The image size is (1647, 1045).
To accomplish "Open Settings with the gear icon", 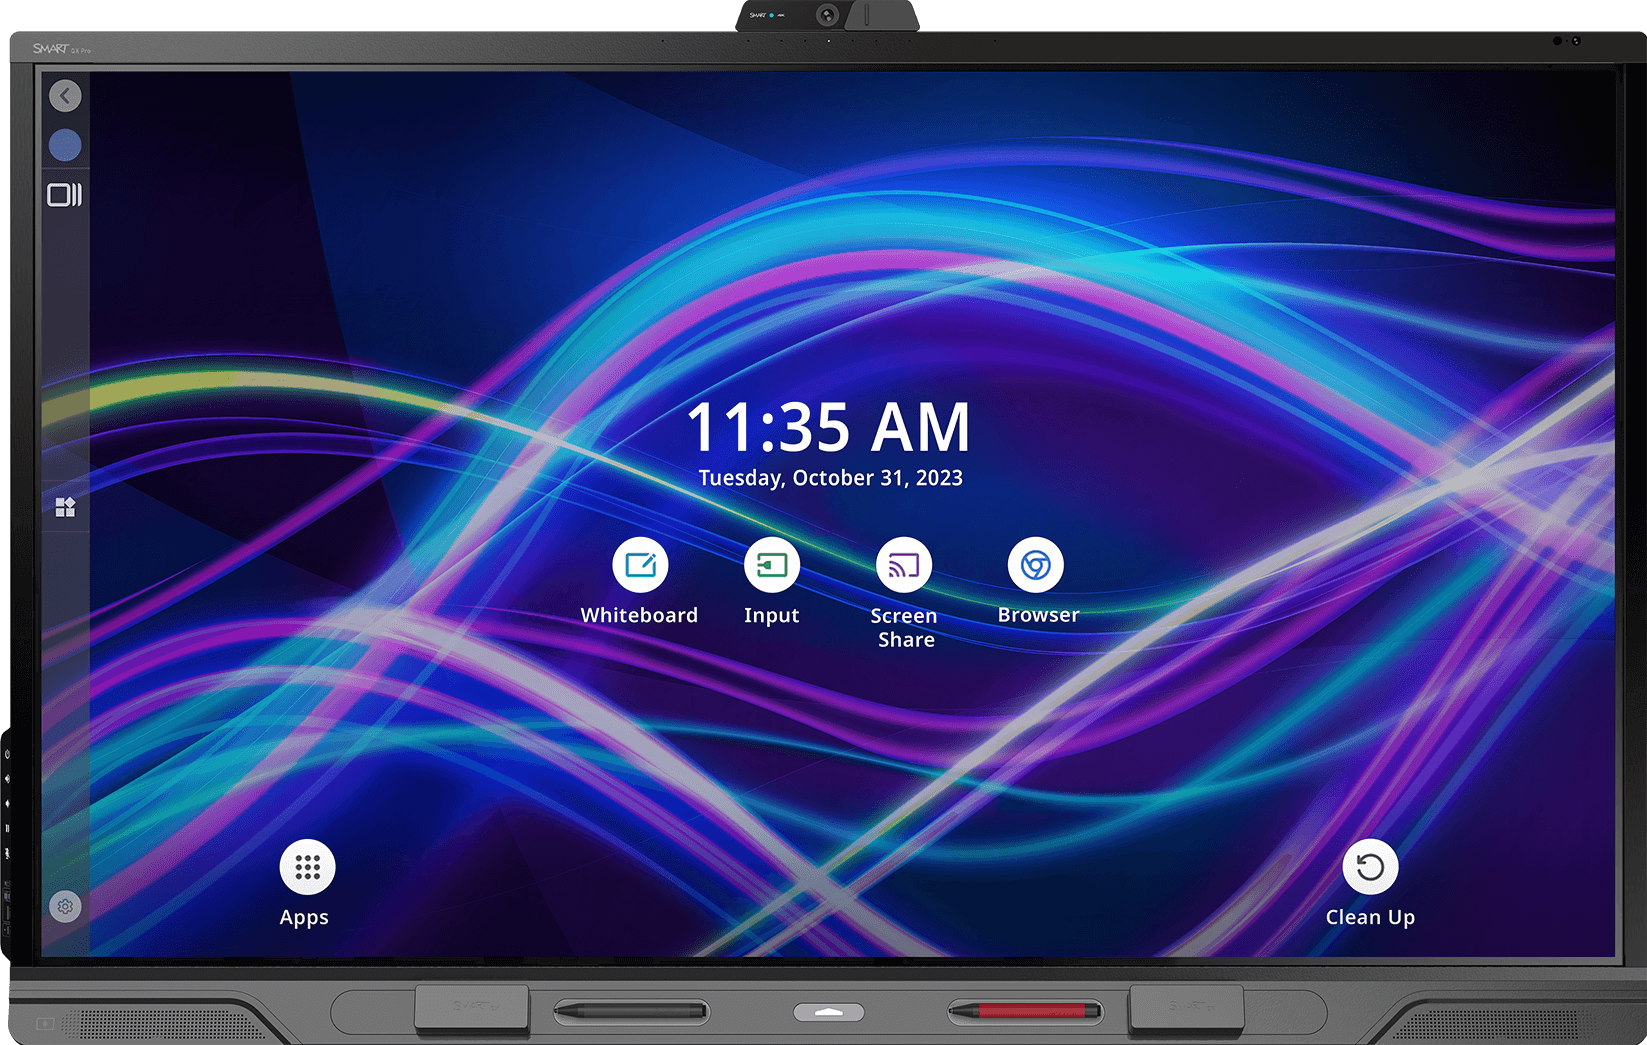I will [x=66, y=906].
